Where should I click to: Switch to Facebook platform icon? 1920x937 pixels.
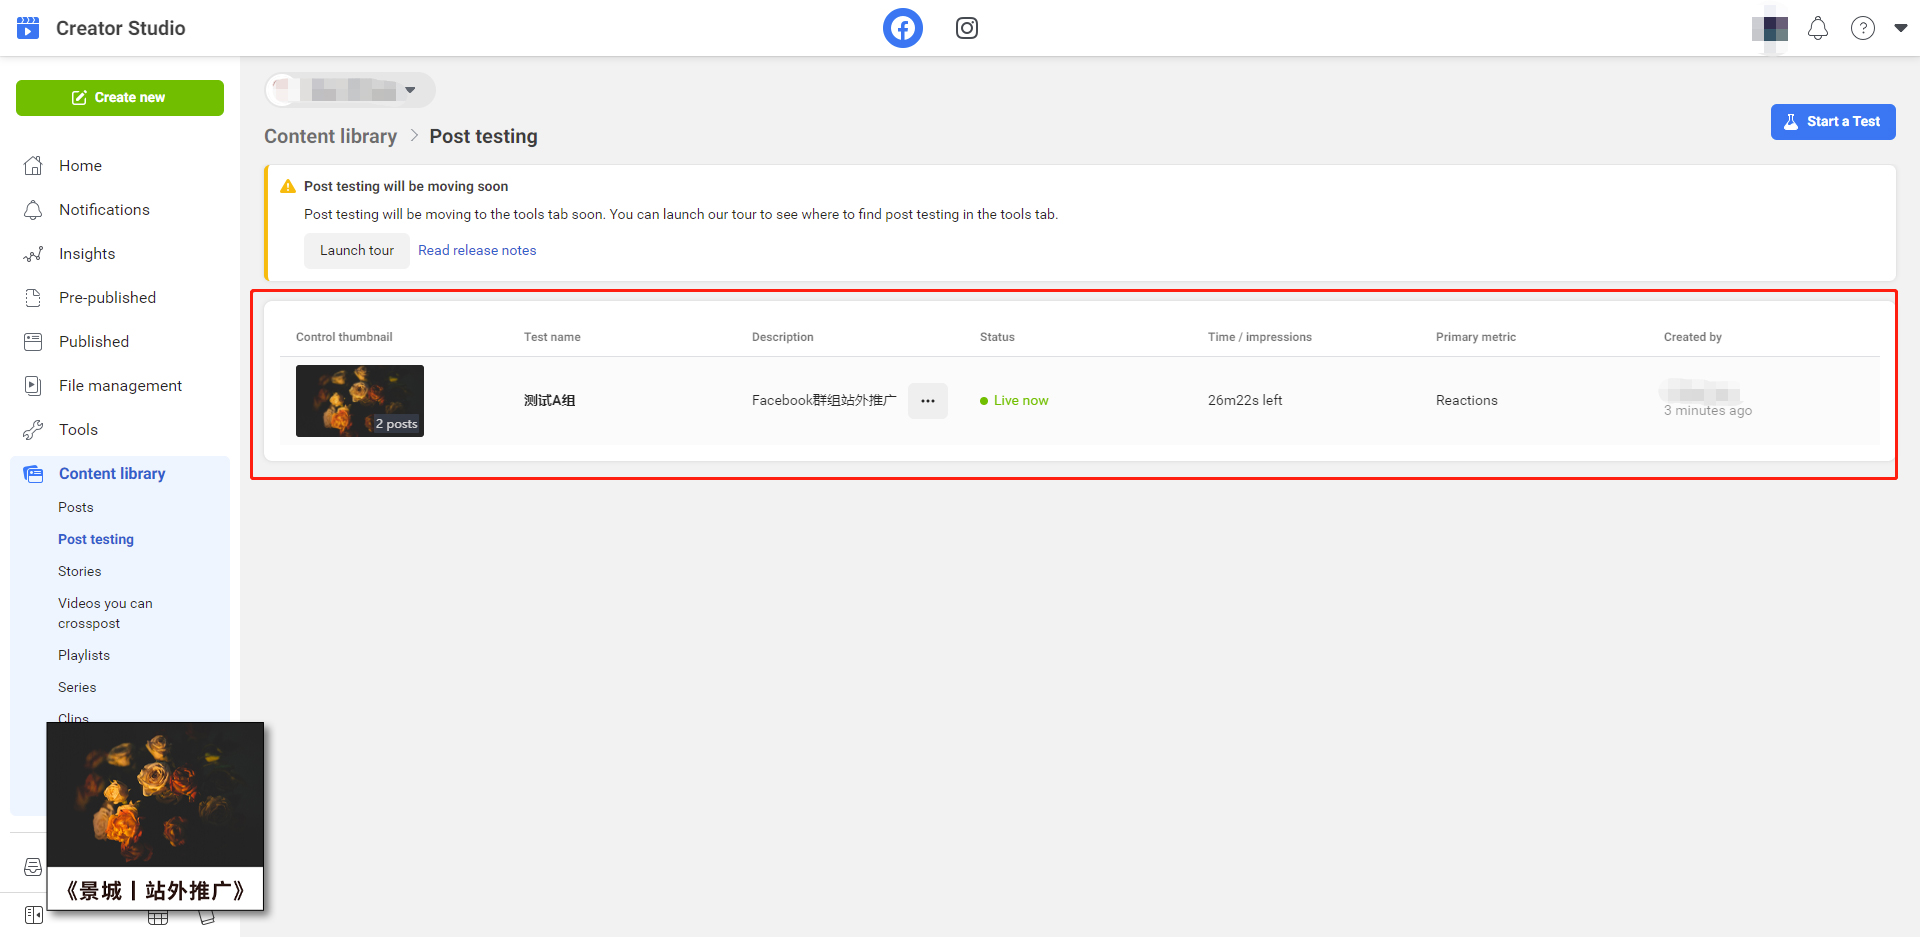tap(902, 28)
